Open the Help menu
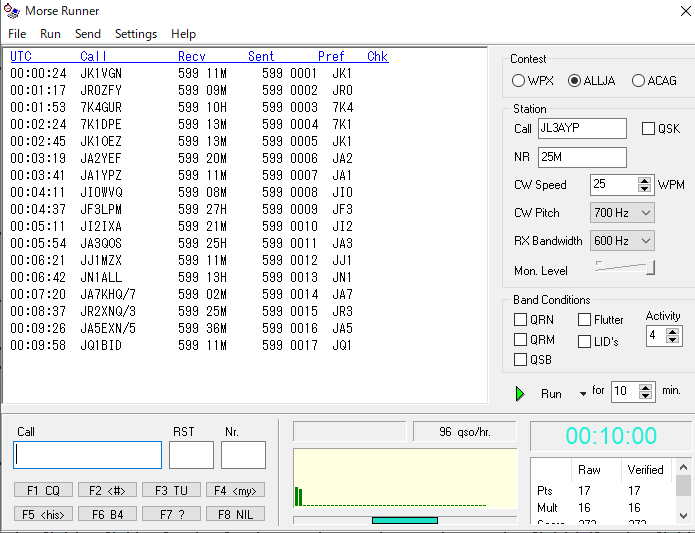This screenshot has width=695, height=533. (x=184, y=34)
